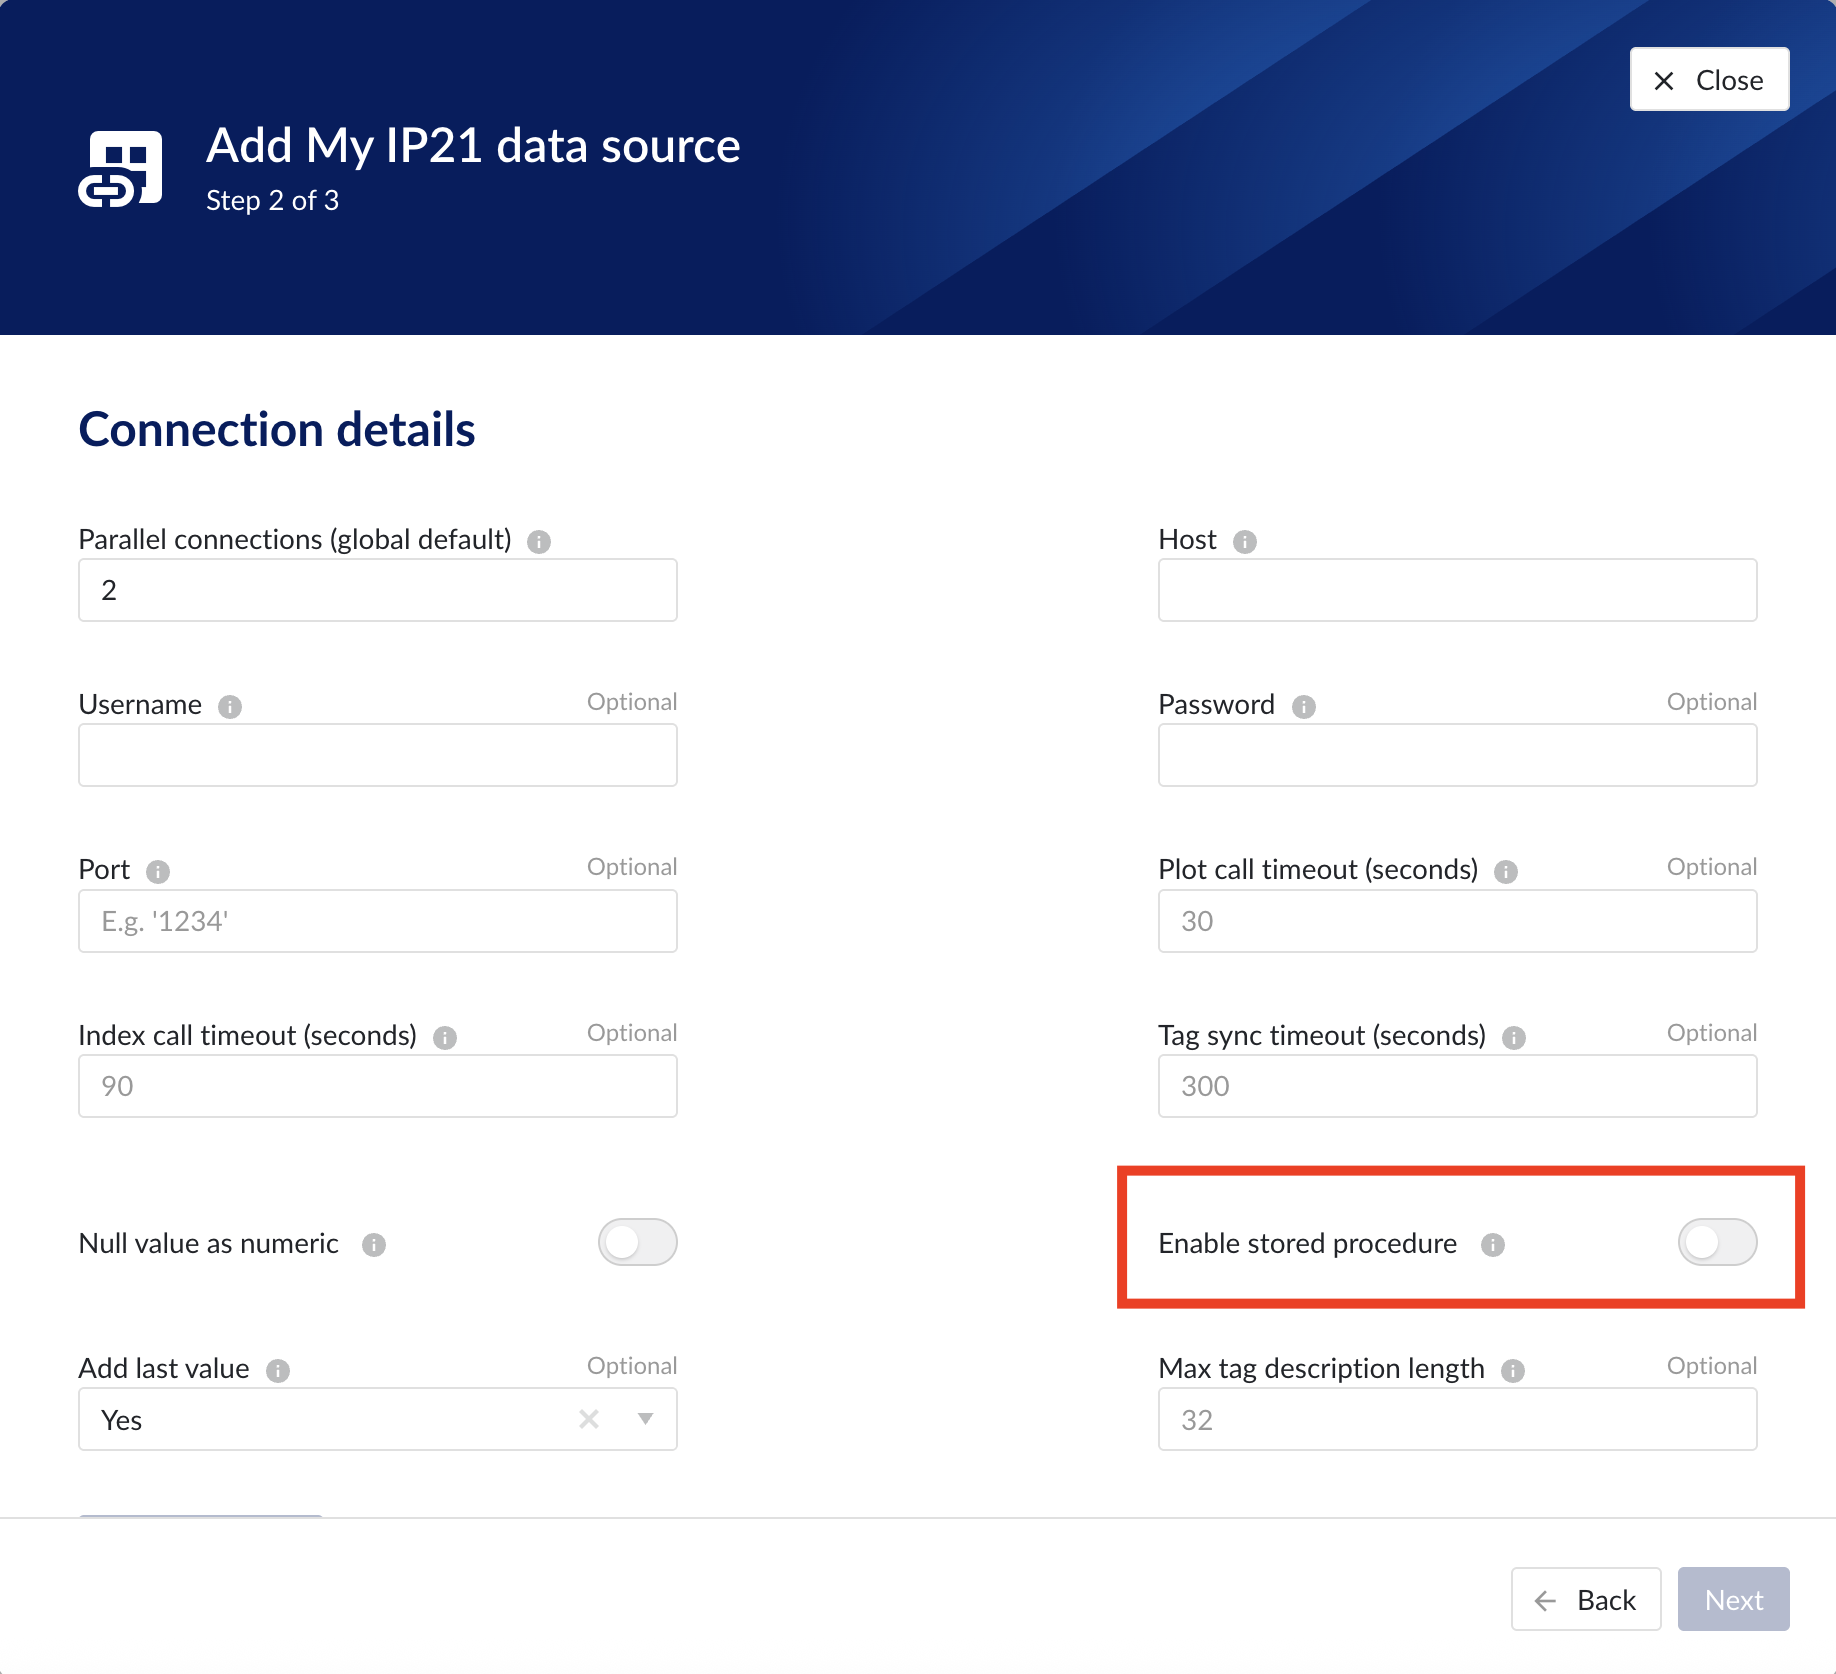The height and width of the screenshot is (1674, 1836).
Task: Click the Index call timeout info icon
Action: click(445, 1038)
